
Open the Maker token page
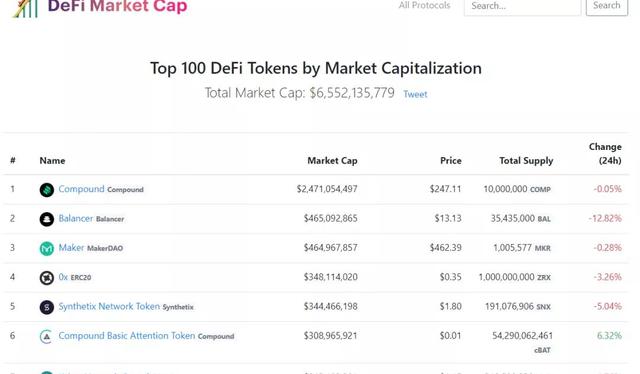(71, 248)
